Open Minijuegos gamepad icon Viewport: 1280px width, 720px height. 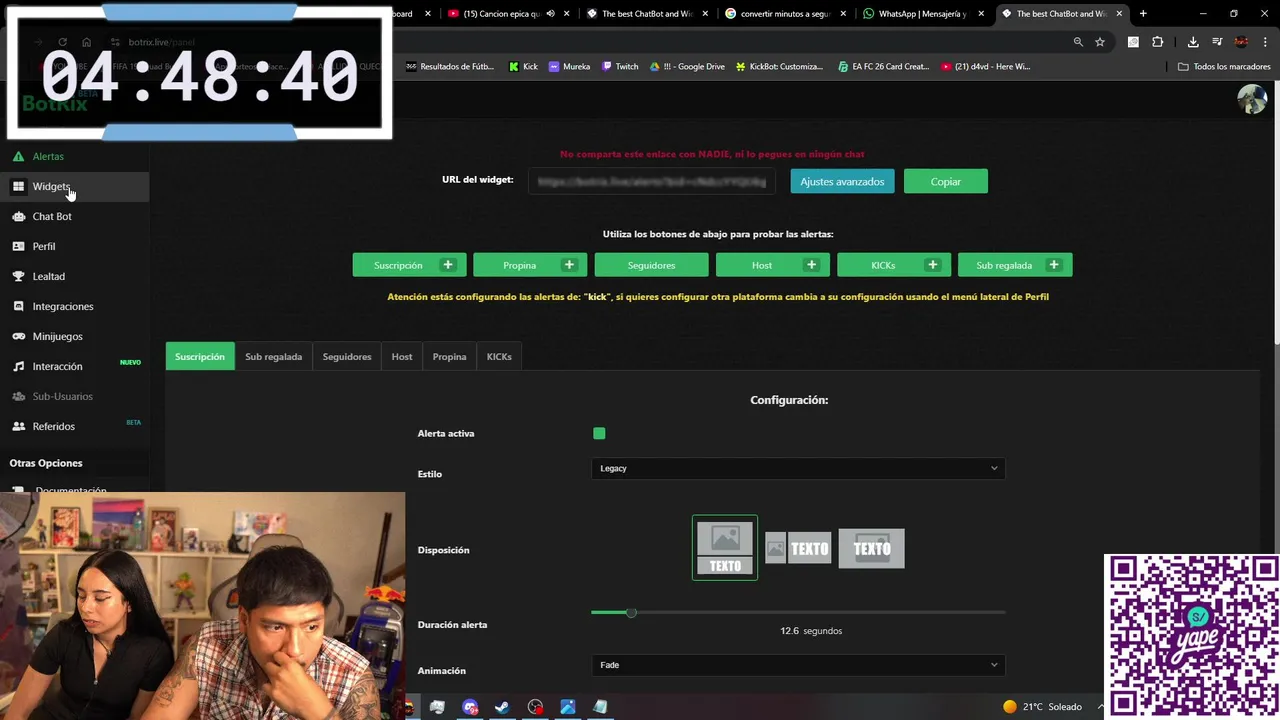click(x=18, y=336)
